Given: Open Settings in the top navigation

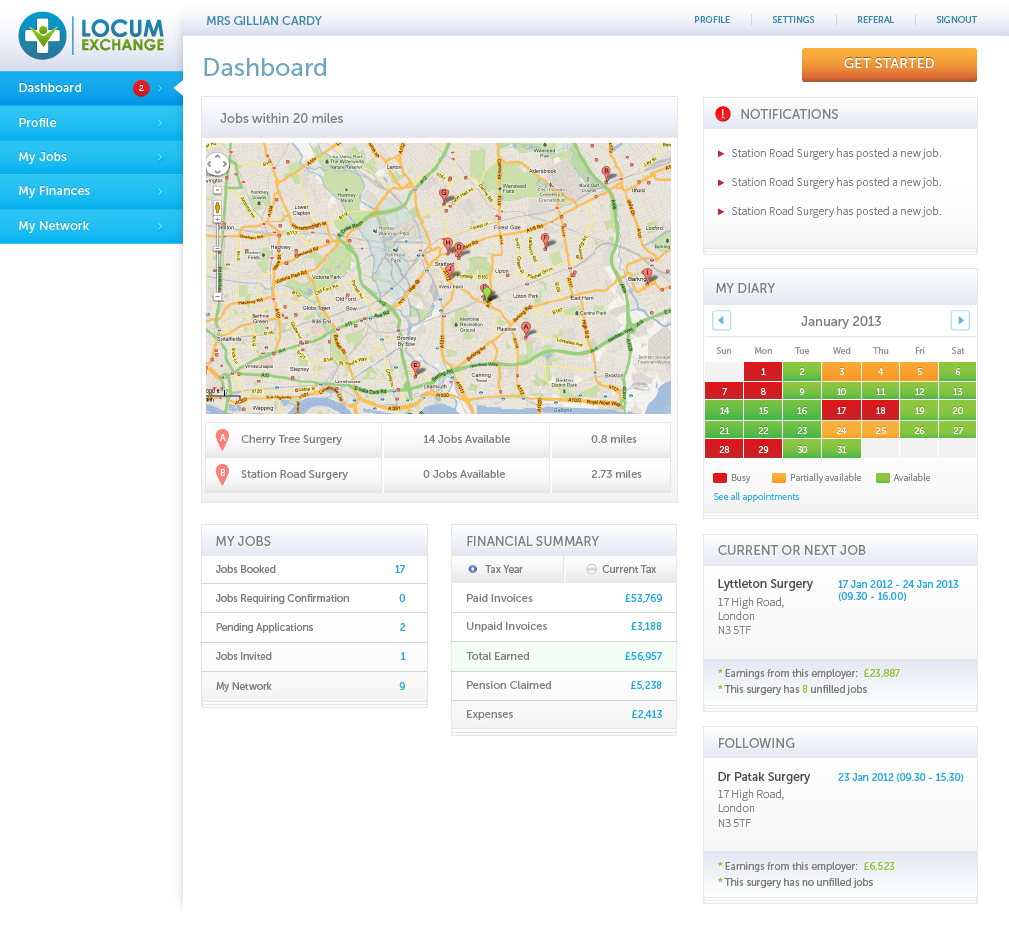Looking at the screenshot, I should (793, 20).
